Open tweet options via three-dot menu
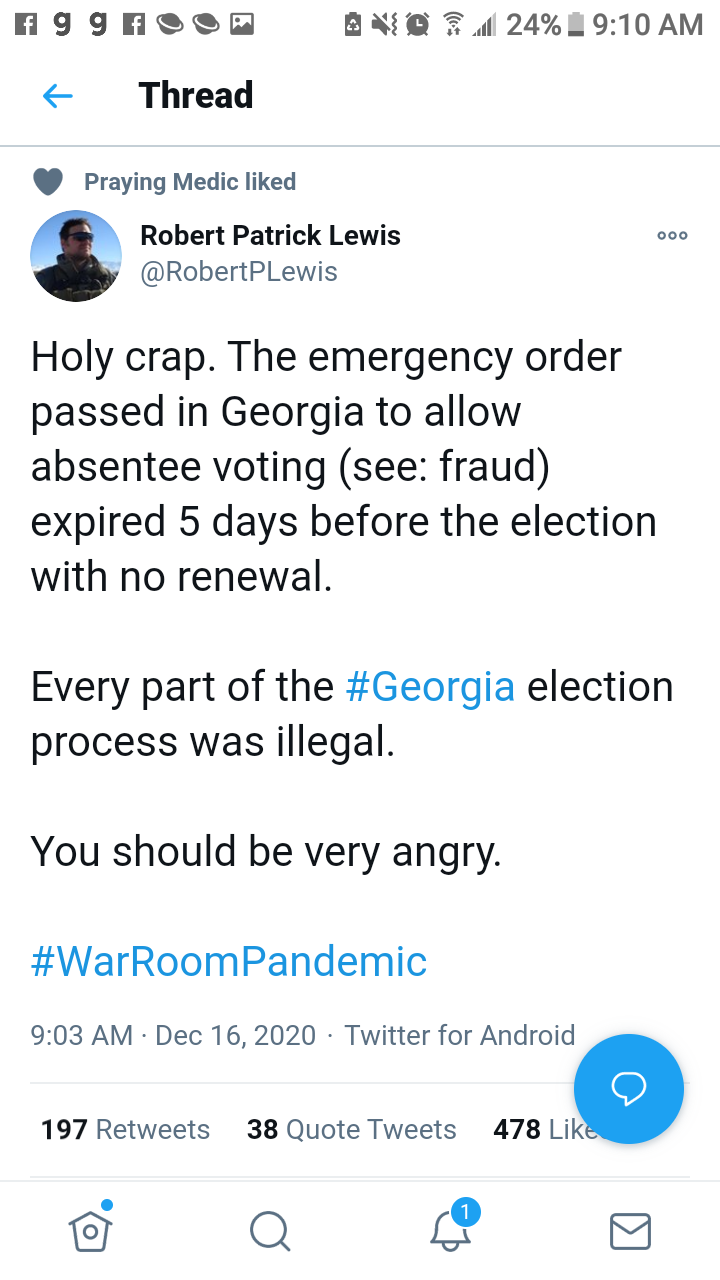720x1280 pixels. point(672,236)
